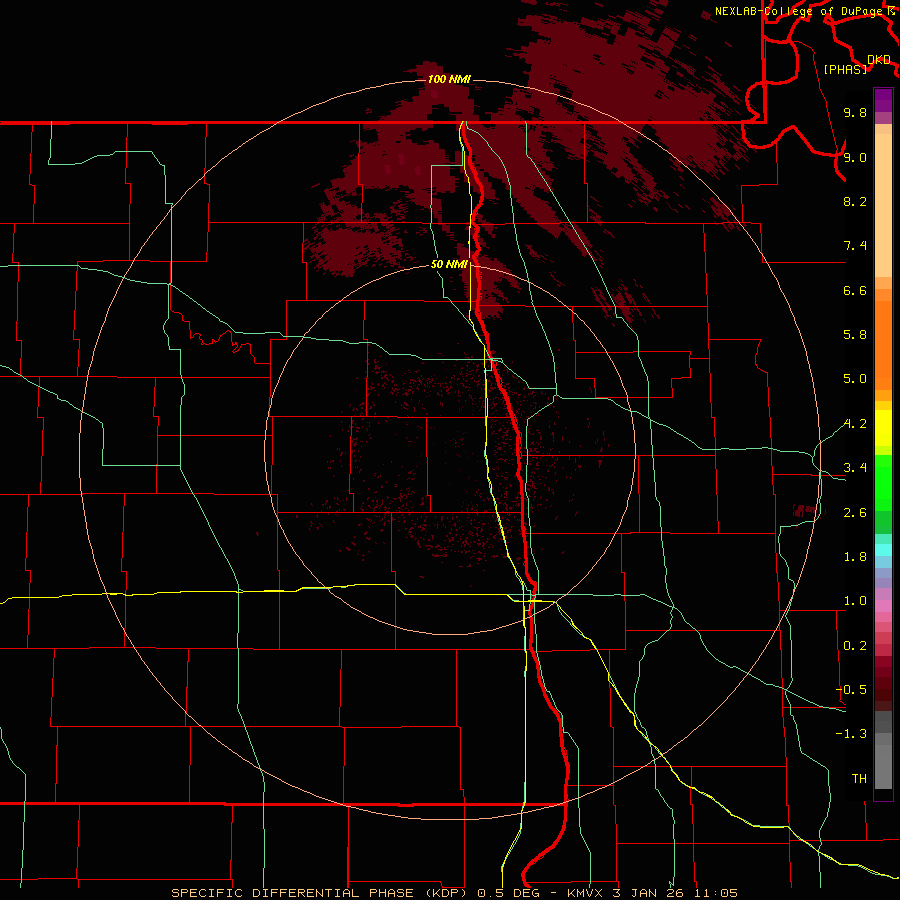Image resolution: width=900 pixels, height=900 pixels.
Task: Click the 0.2 scale value
Action: [855, 646]
